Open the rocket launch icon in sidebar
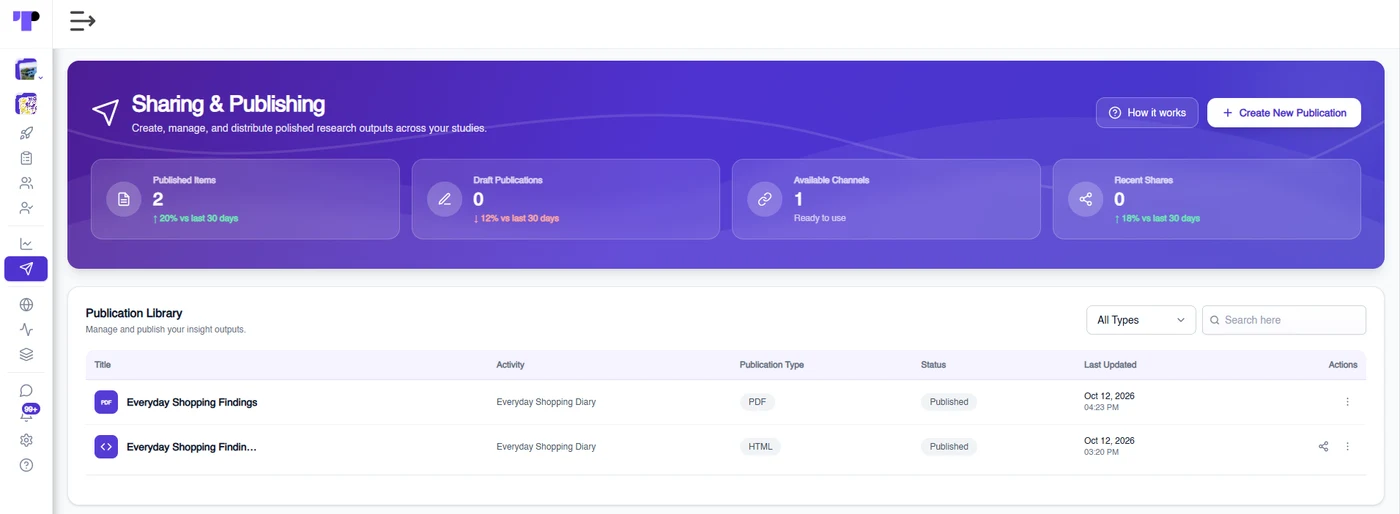Image resolution: width=1400 pixels, height=514 pixels. 26,133
